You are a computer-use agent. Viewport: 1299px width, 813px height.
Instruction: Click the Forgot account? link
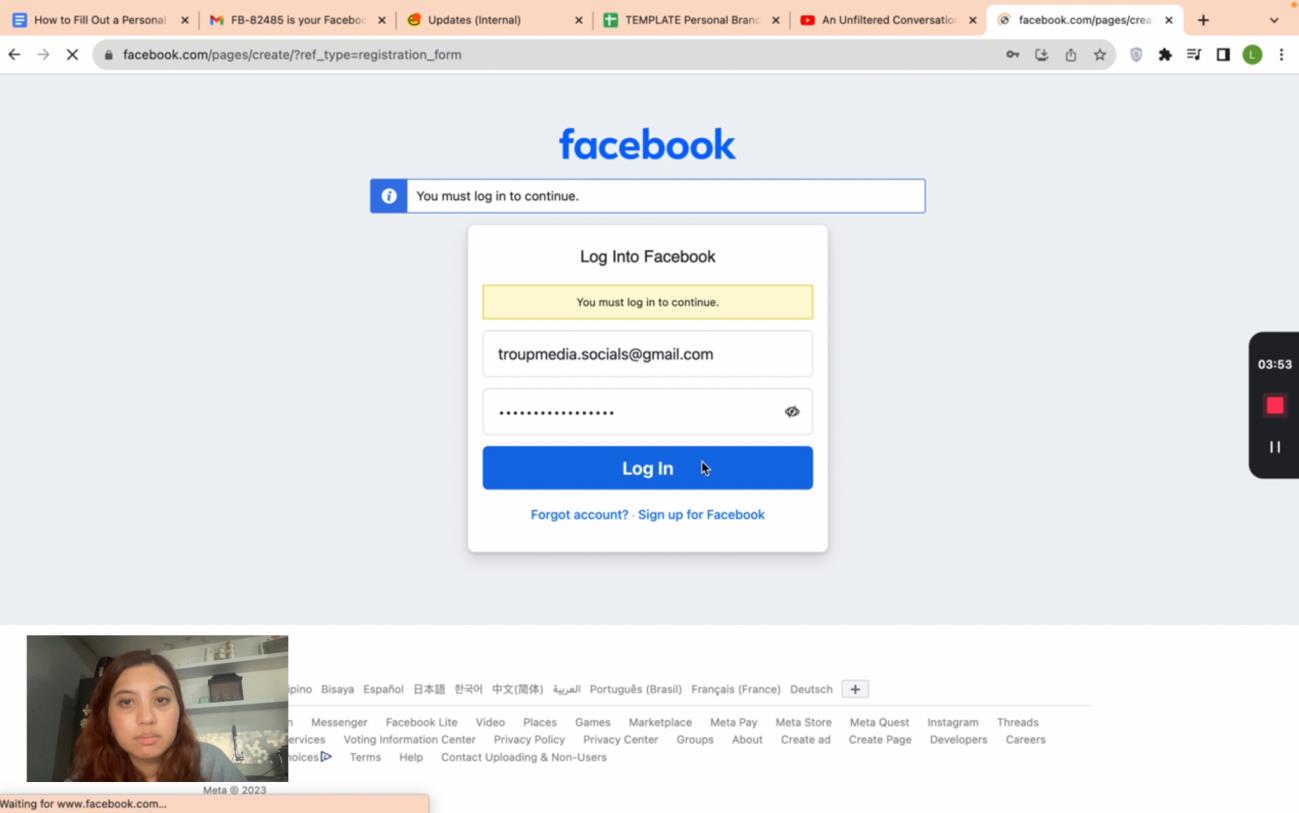pyautogui.click(x=579, y=515)
